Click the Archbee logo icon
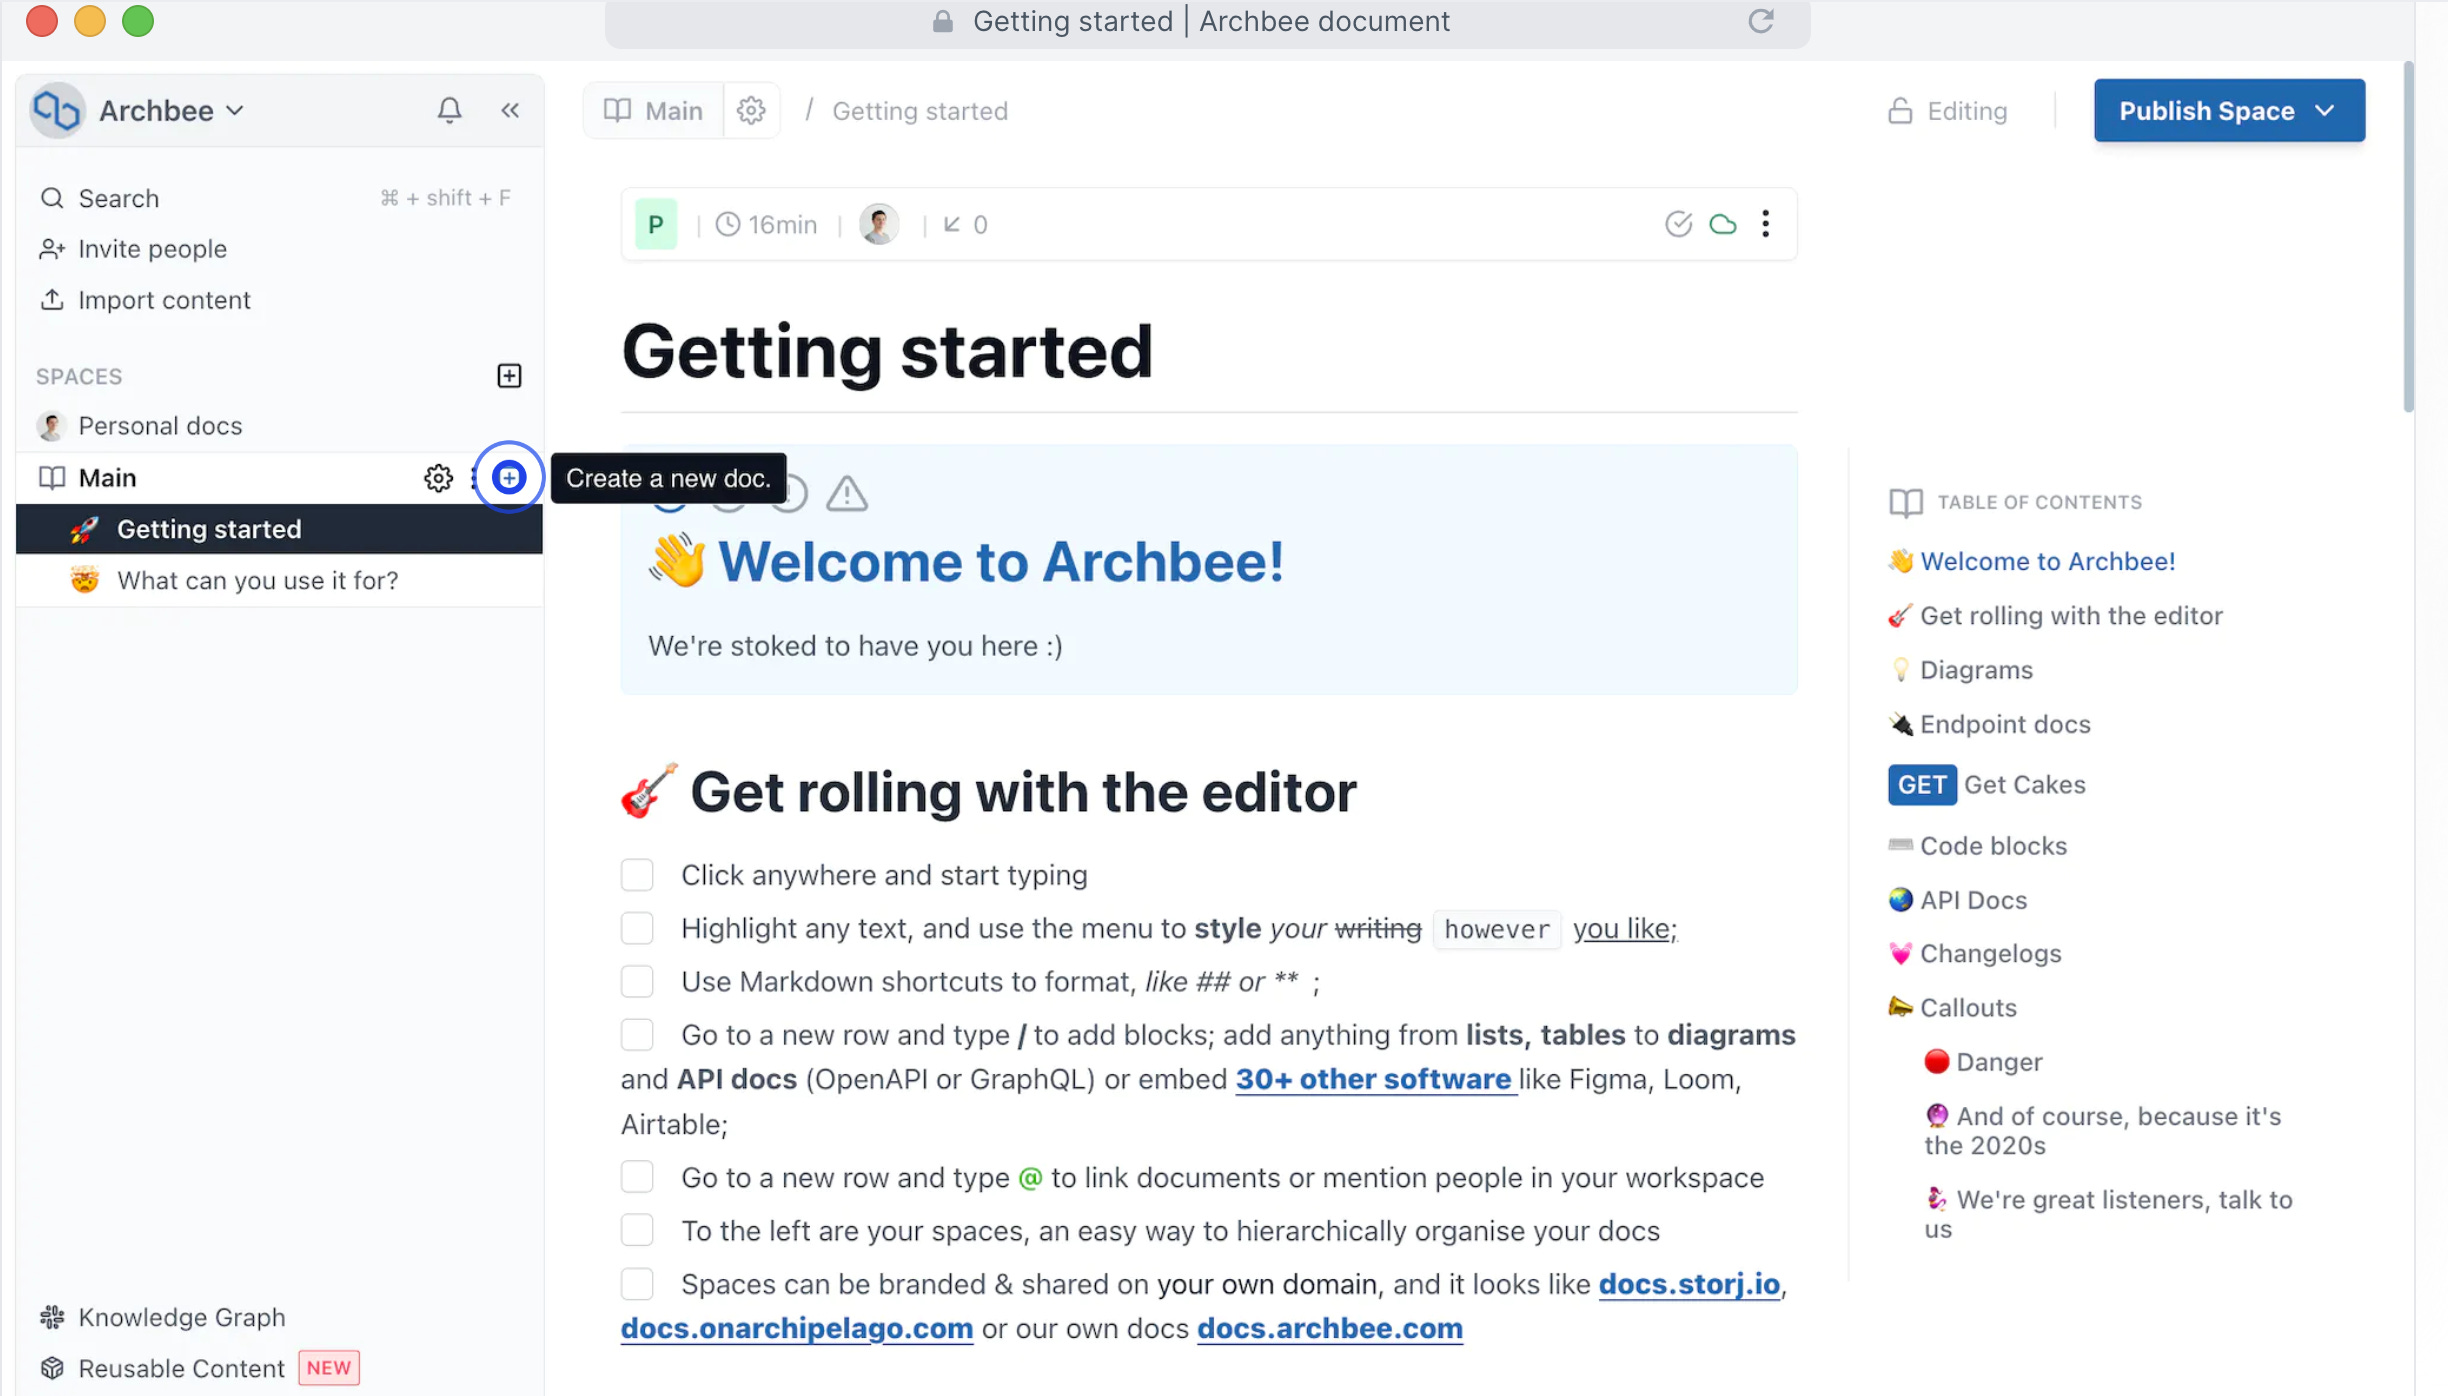Image resolution: width=2448 pixels, height=1396 pixels. pos(57,110)
